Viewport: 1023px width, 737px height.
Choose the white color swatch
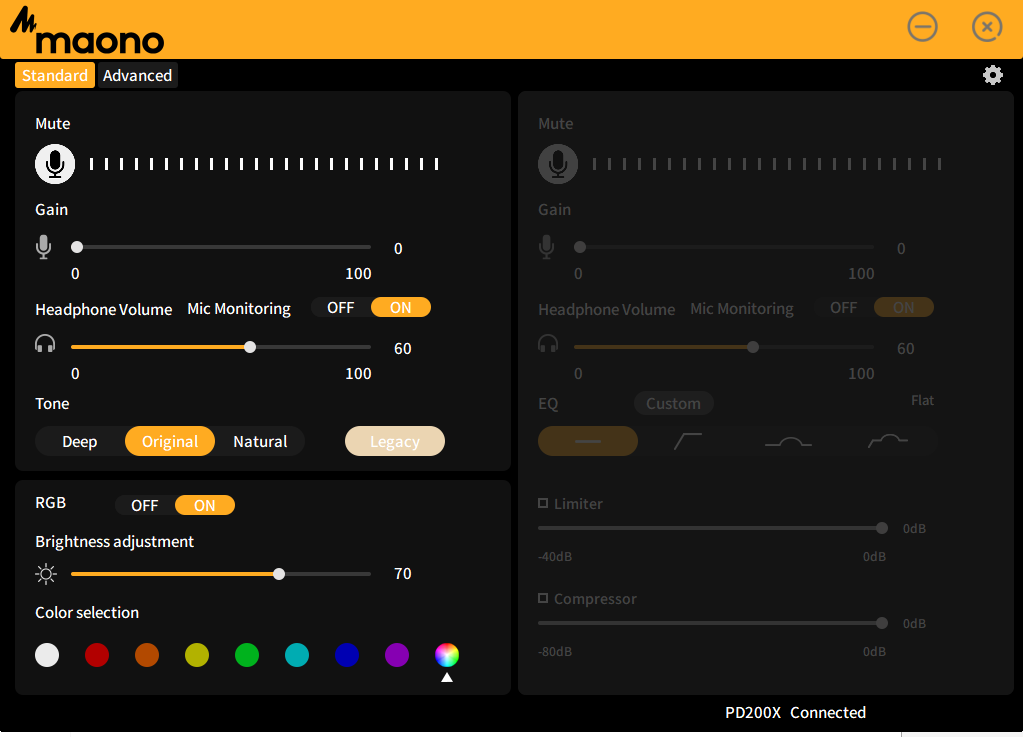pyautogui.click(x=47, y=655)
